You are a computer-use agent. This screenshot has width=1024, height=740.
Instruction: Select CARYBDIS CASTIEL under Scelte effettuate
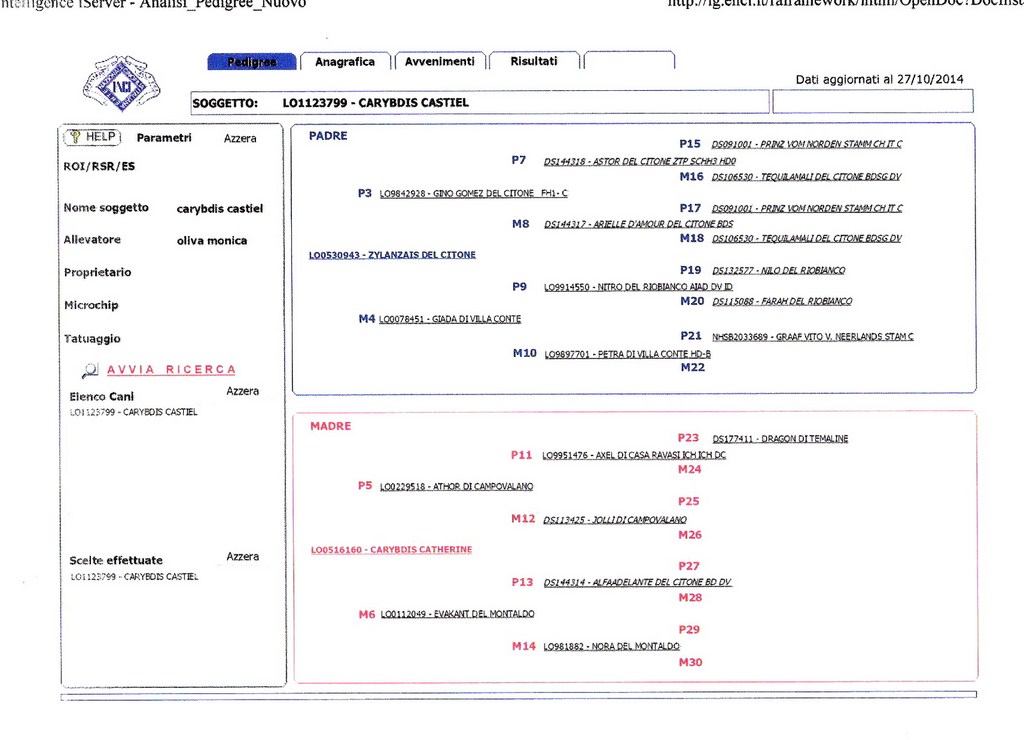click(134, 577)
